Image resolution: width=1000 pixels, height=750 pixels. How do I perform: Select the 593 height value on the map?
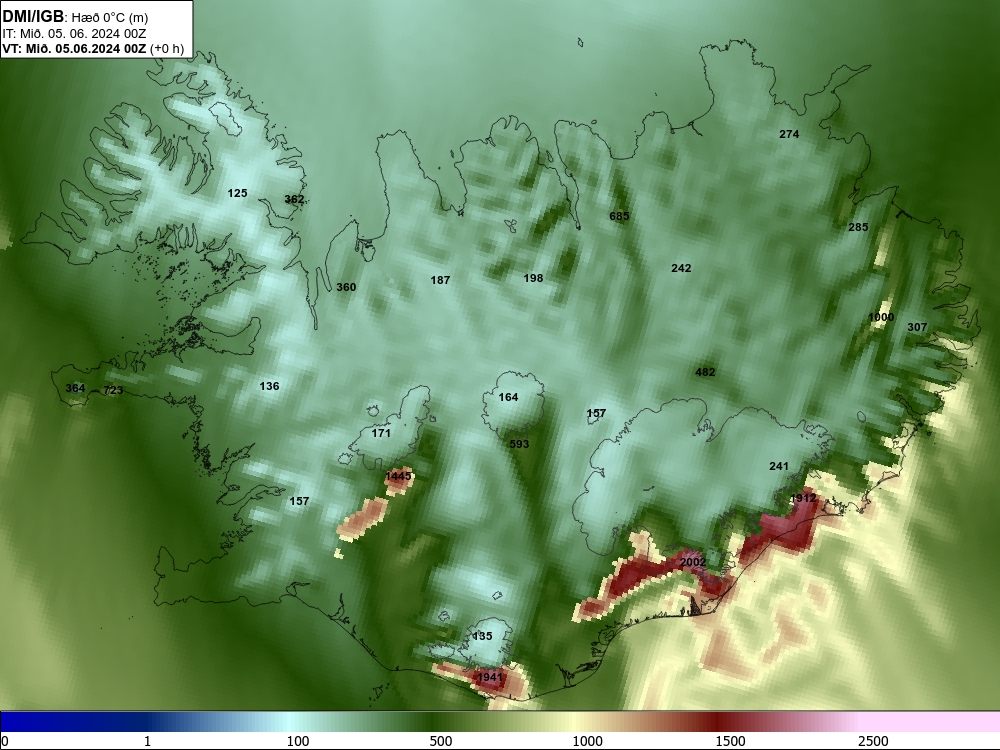point(519,444)
